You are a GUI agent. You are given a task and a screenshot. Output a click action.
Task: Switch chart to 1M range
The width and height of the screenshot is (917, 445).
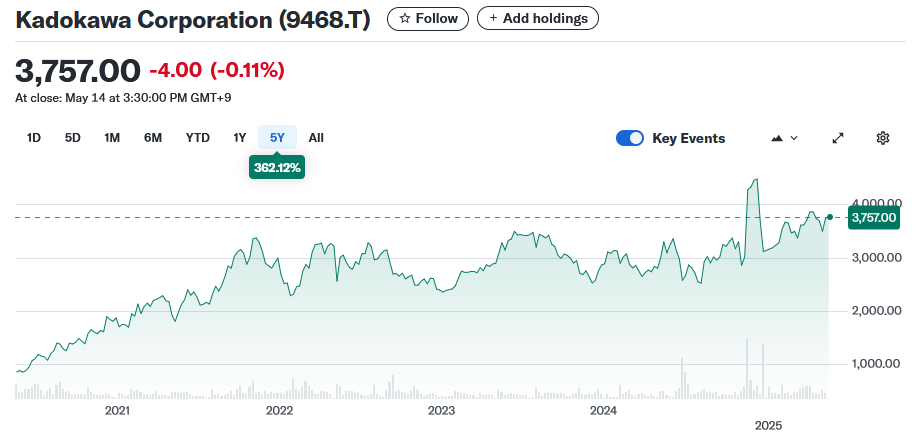pos(112,138)
